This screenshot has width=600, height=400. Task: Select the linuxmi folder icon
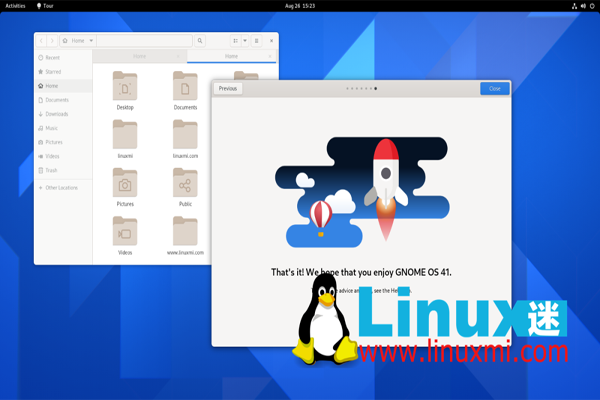coord(125,134)
